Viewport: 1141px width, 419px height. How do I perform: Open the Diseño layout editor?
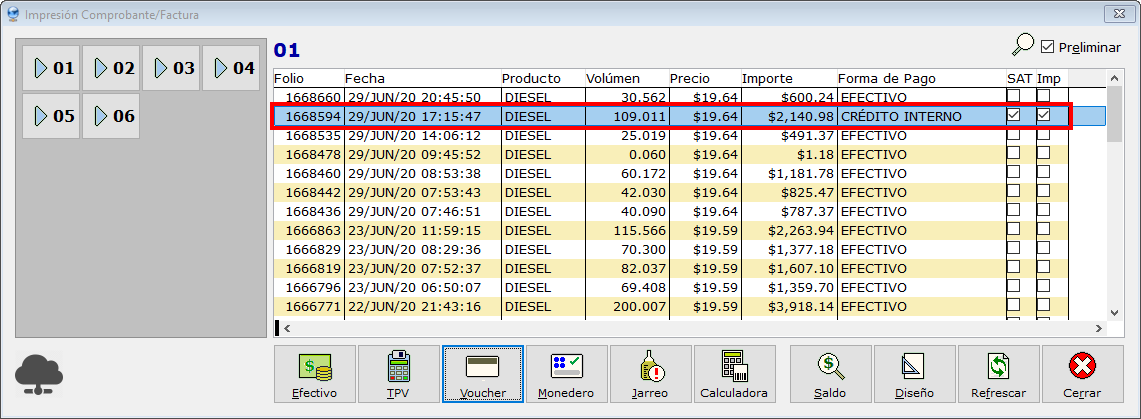[914, 374]
